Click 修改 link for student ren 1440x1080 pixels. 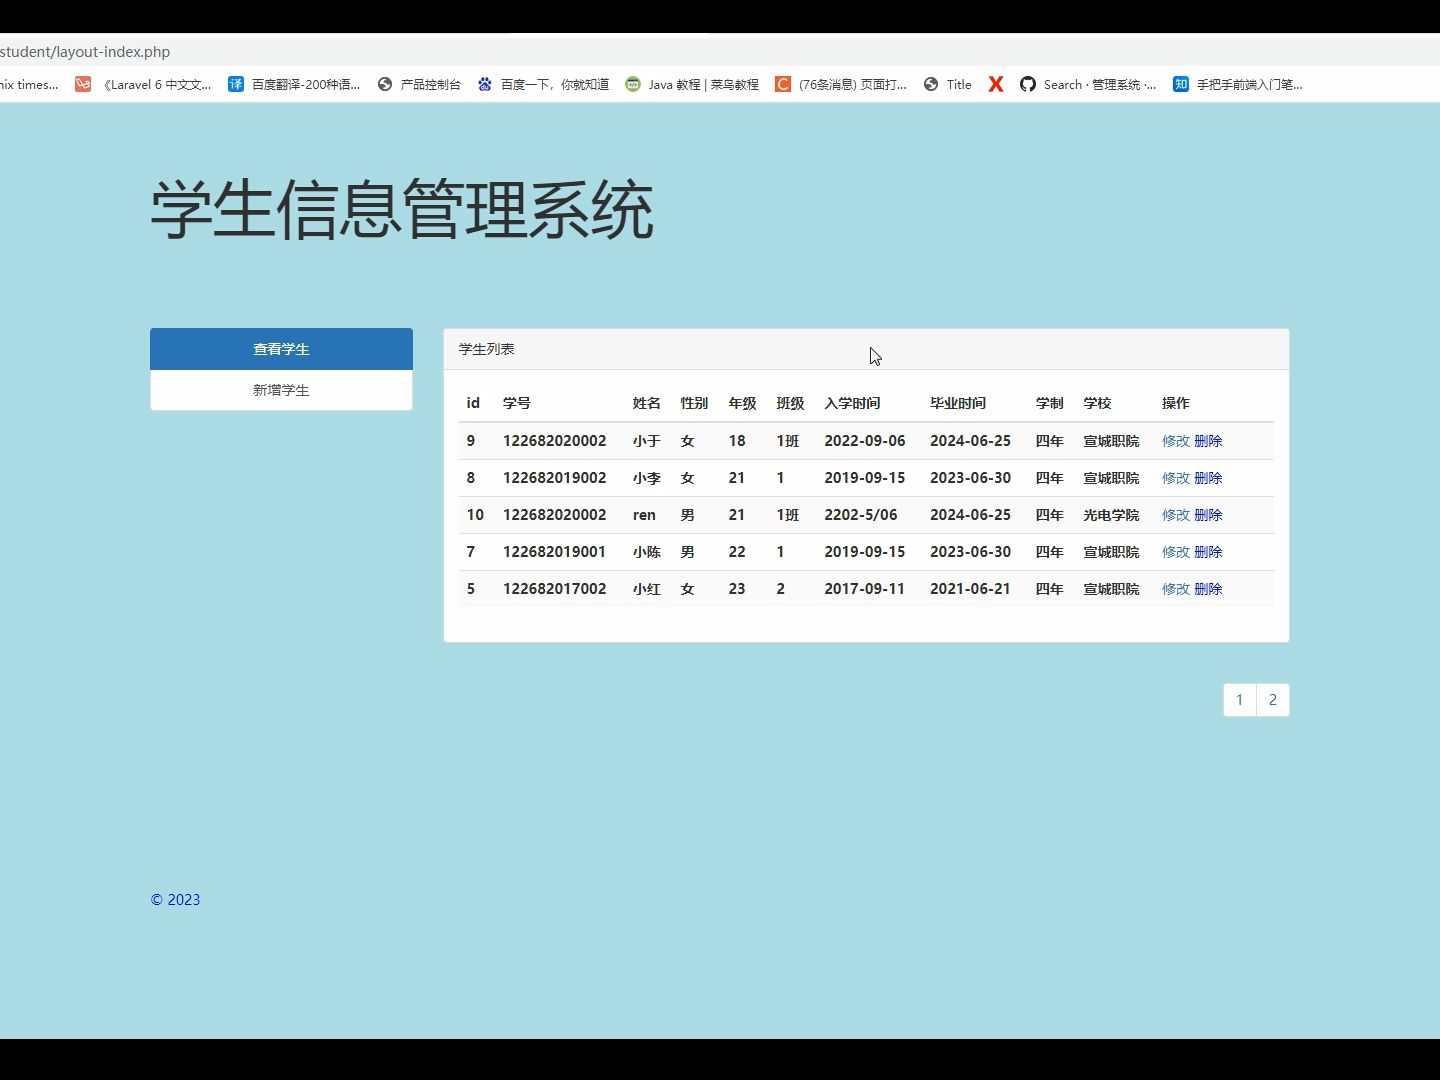[1177, 515]
